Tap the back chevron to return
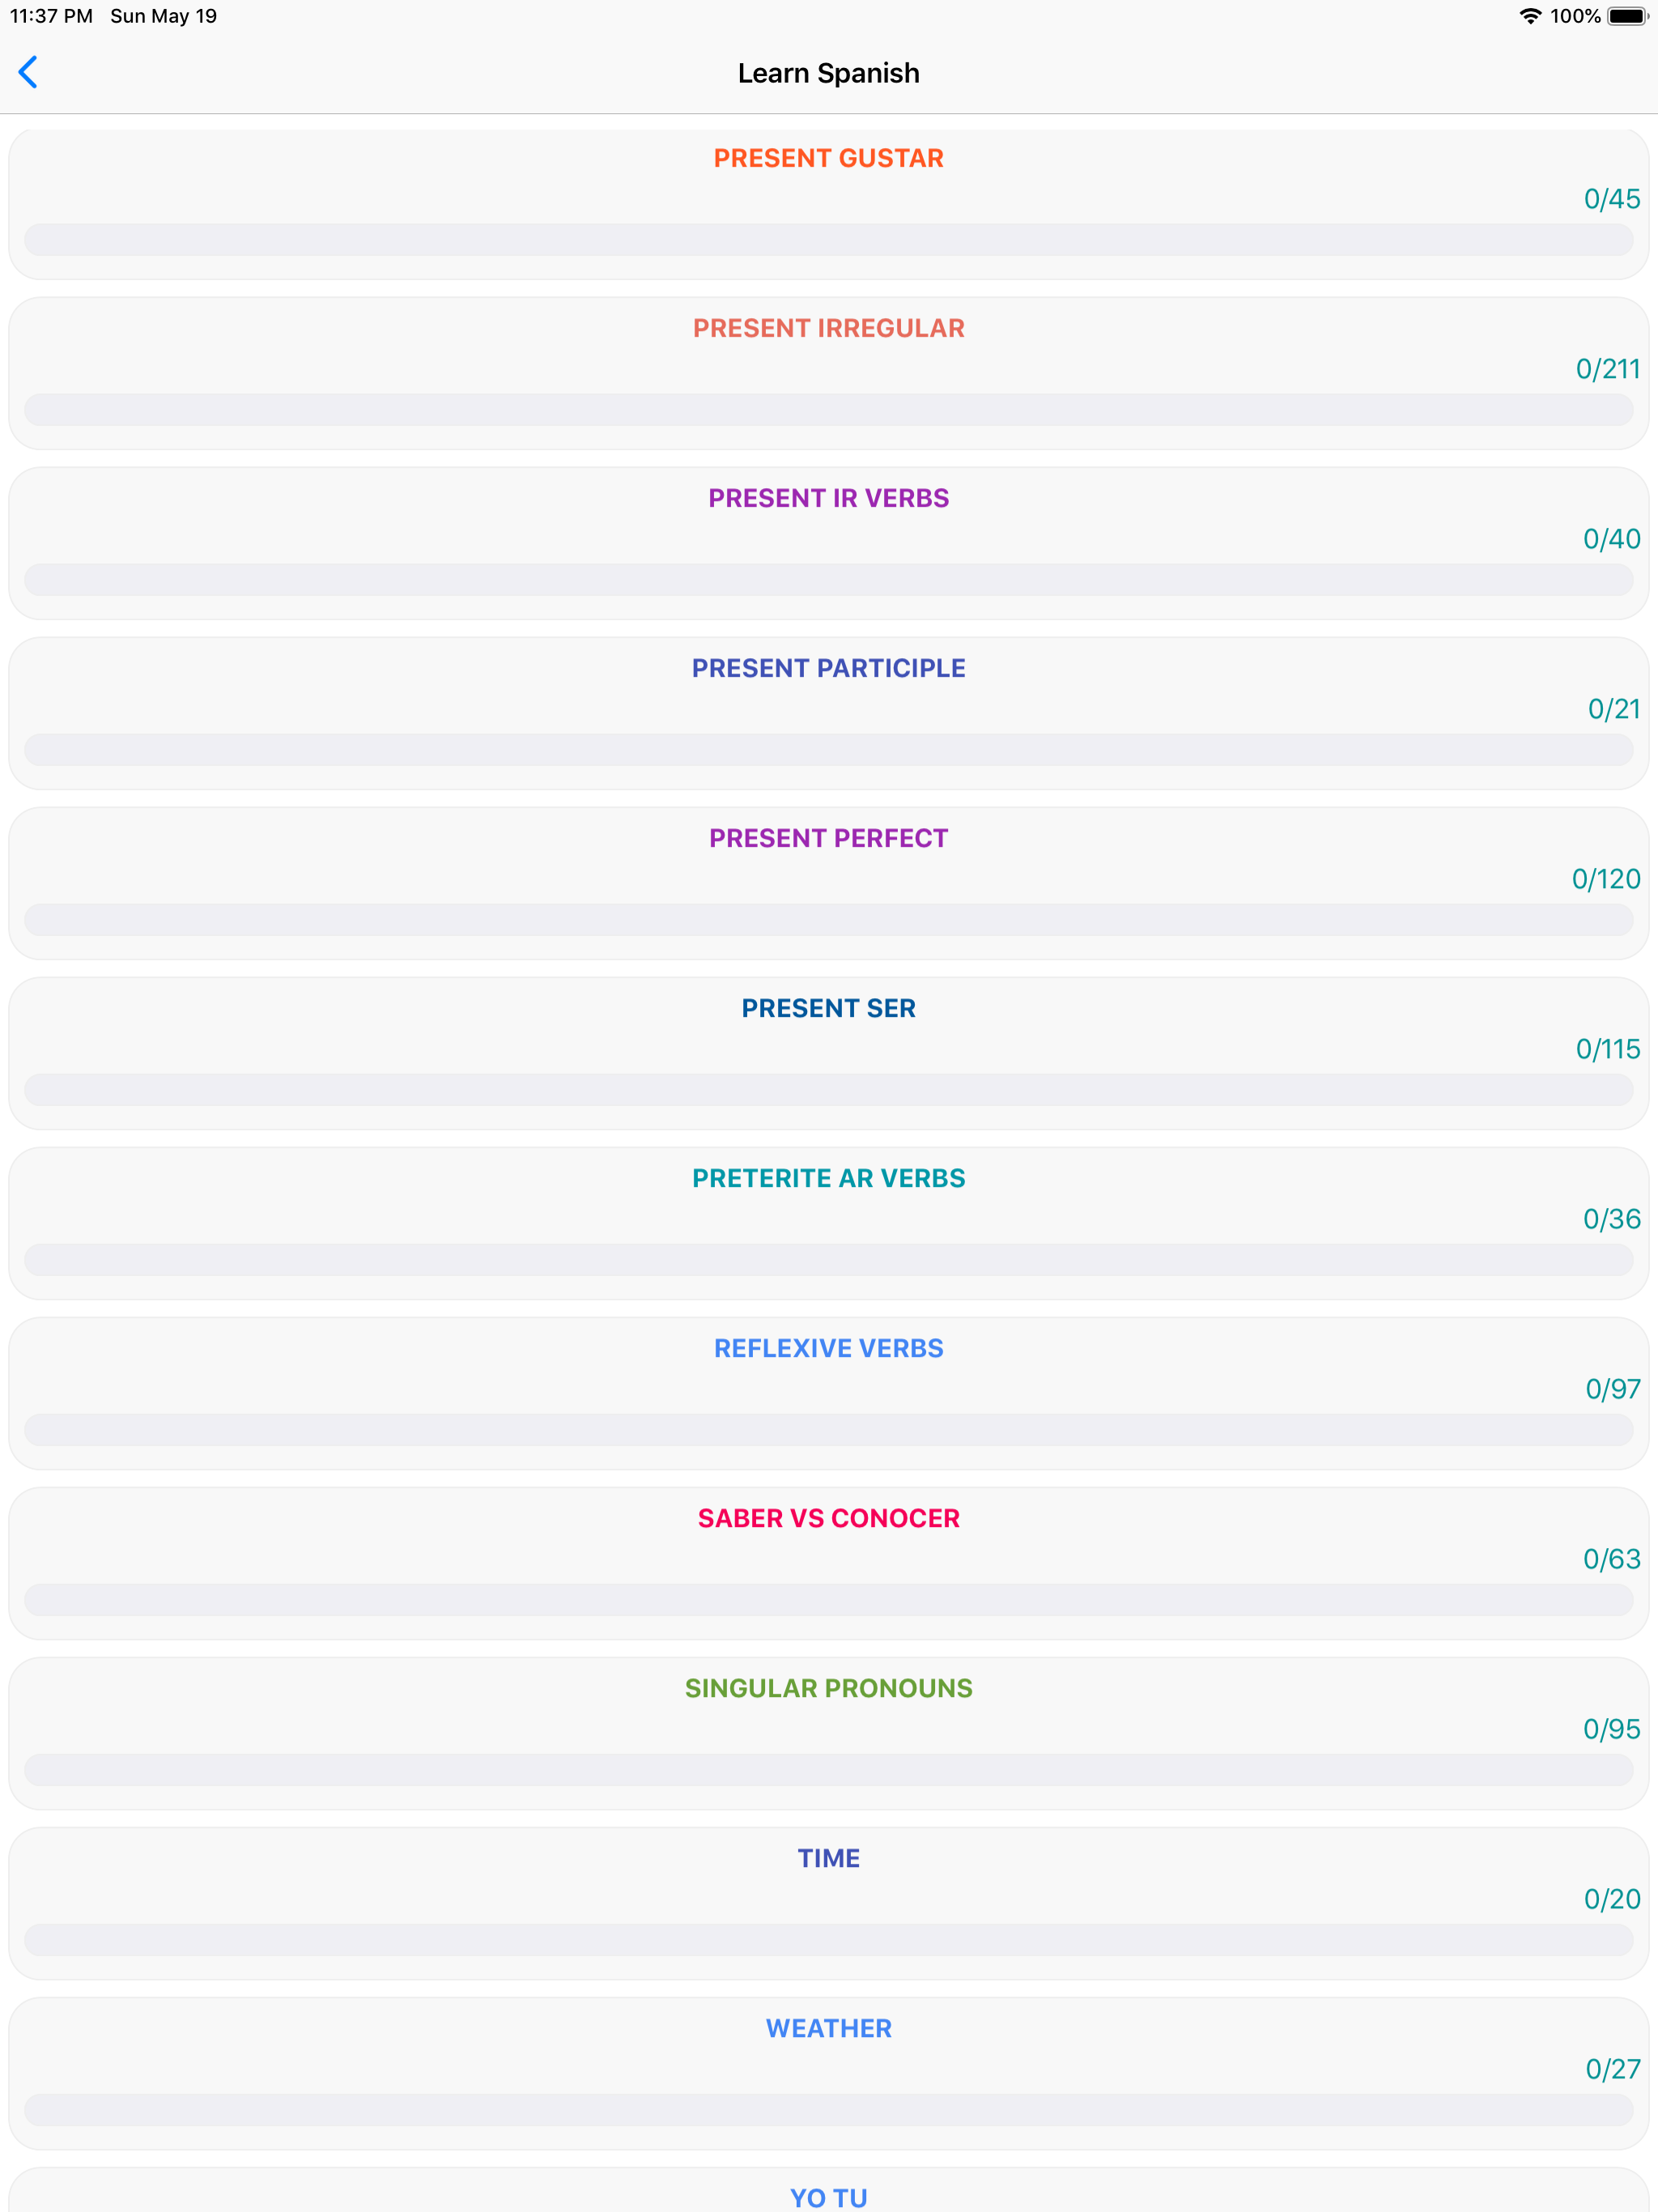Image resolution: width=1658 pixels, height=2212 pixels. [x=30, y=72]
